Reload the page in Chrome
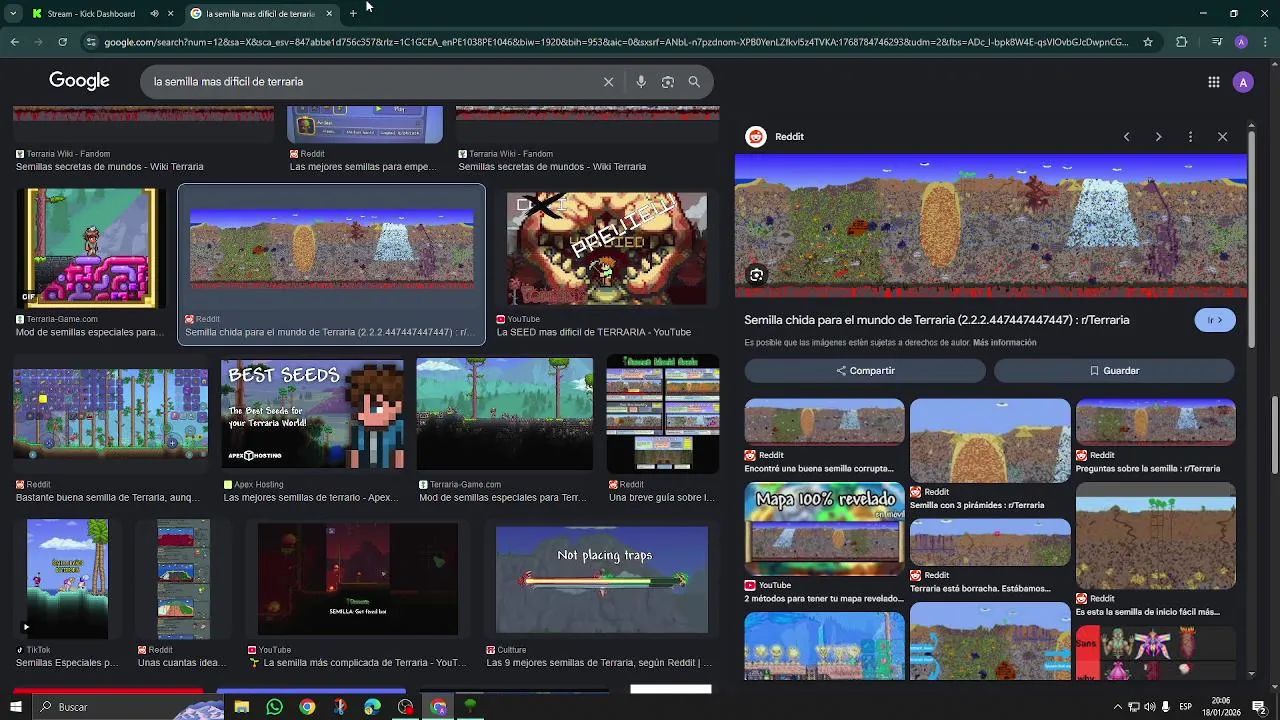The image size is (1280, 720). [62, 42]
